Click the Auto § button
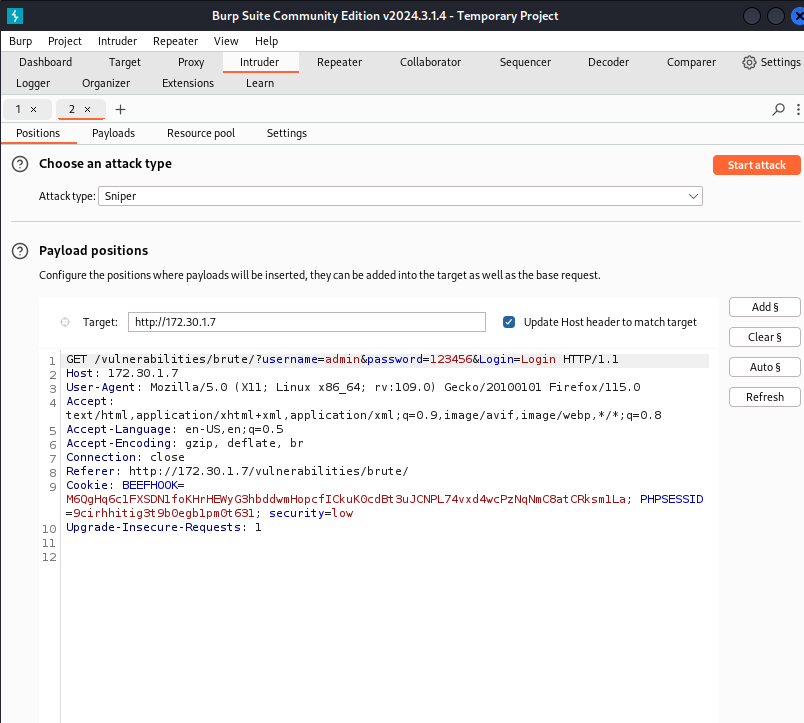This screenshot has height=723, width=804. [765, 367]
